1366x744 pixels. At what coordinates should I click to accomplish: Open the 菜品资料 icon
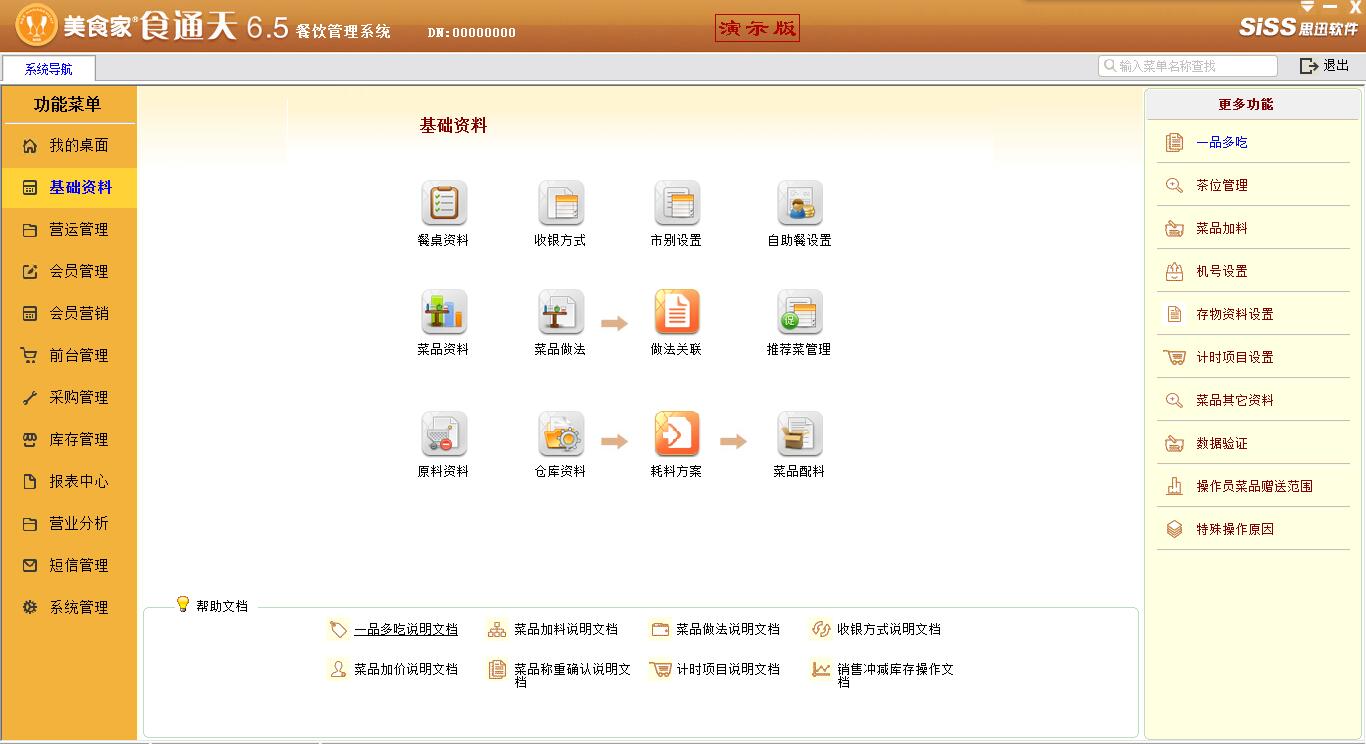(444, 312)
